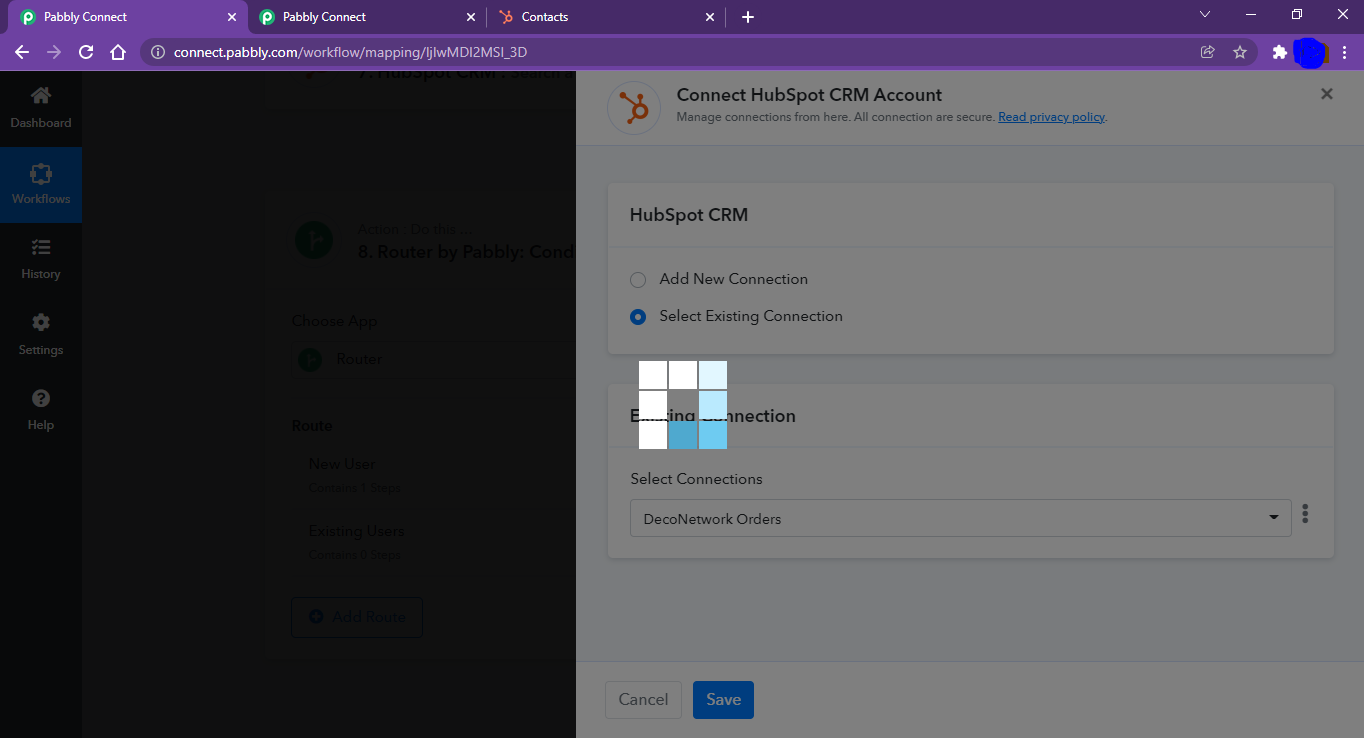Open a new browser tab

748,17
